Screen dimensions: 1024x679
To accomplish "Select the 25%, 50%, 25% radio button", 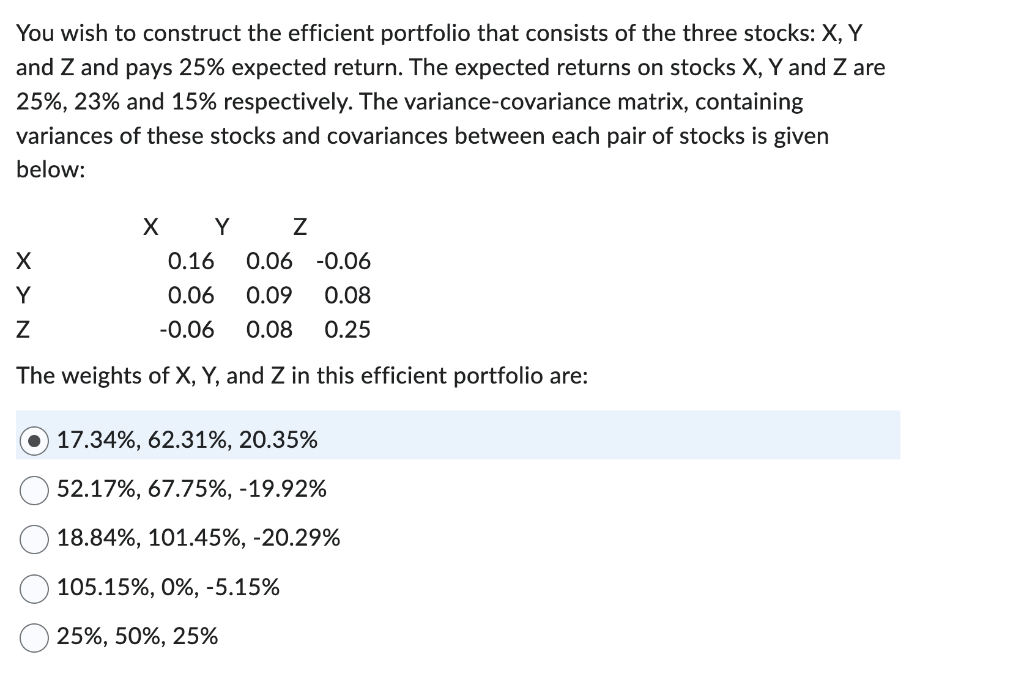I will tap(34, 637).
